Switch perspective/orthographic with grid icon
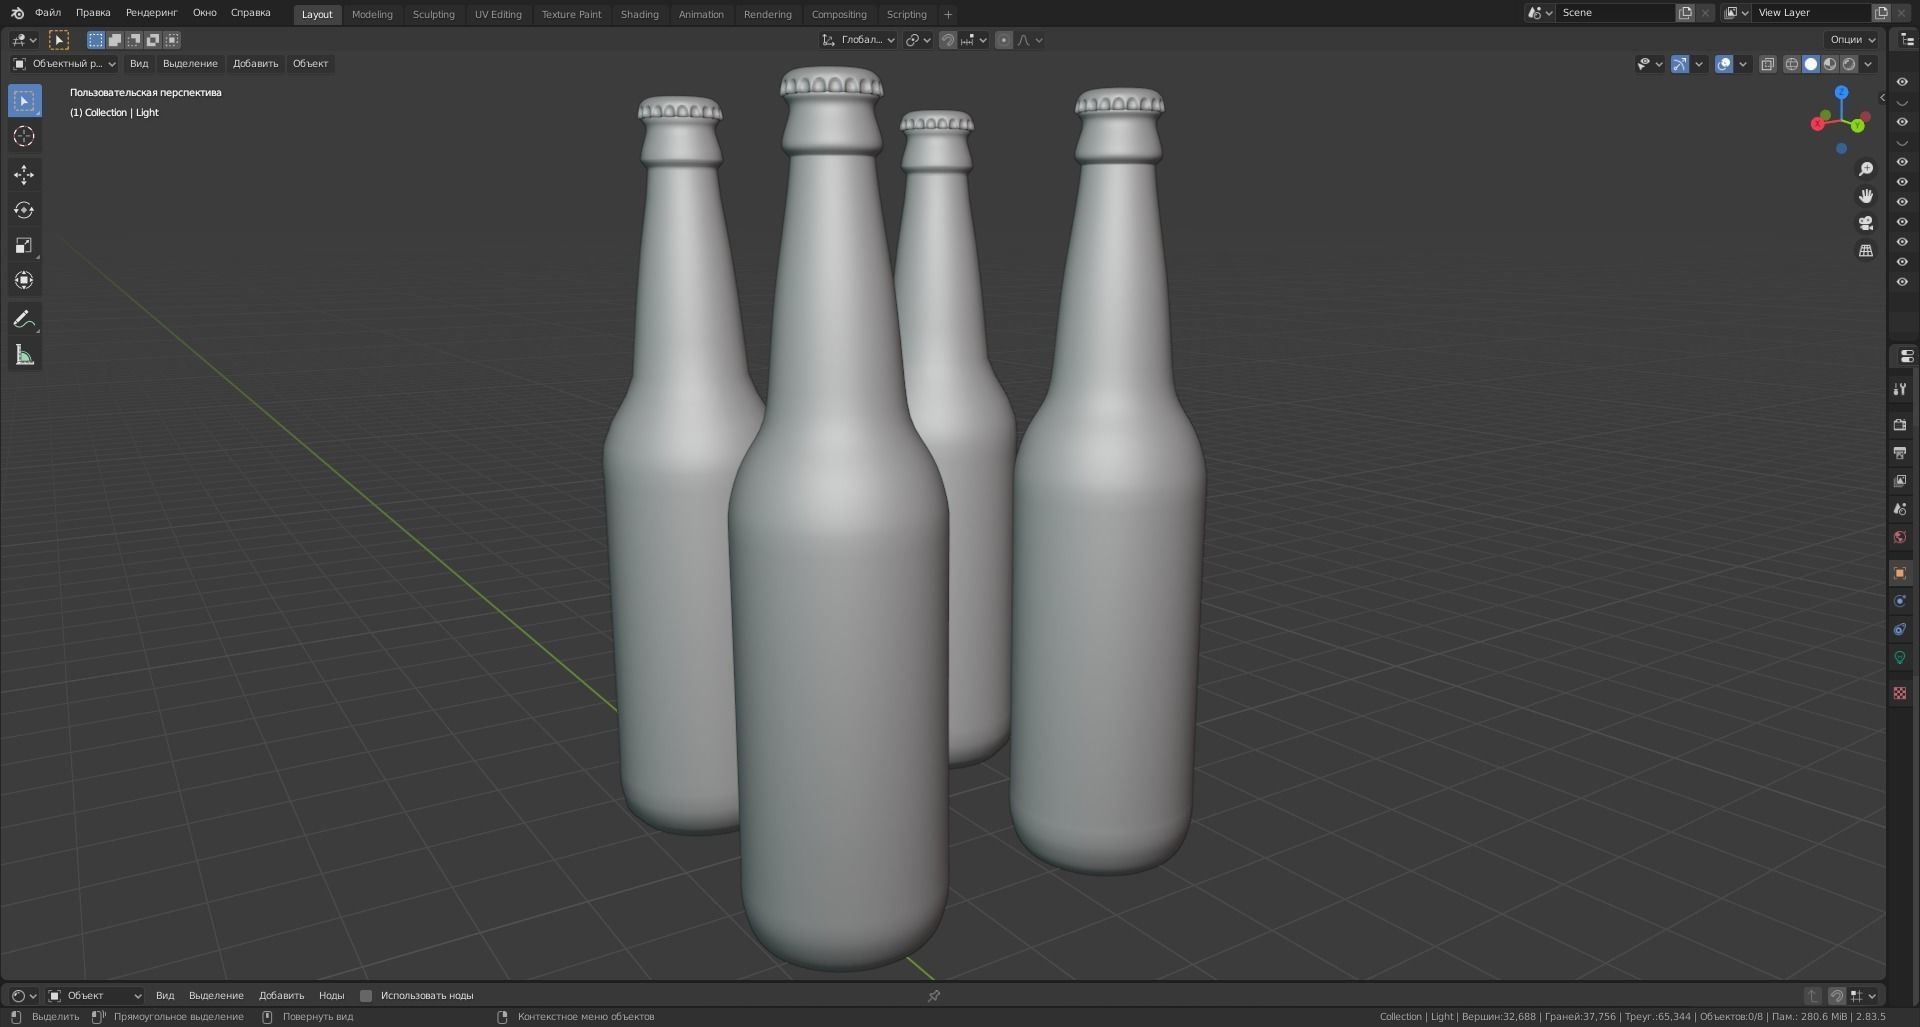1920x1027 pixels. 1866,250
